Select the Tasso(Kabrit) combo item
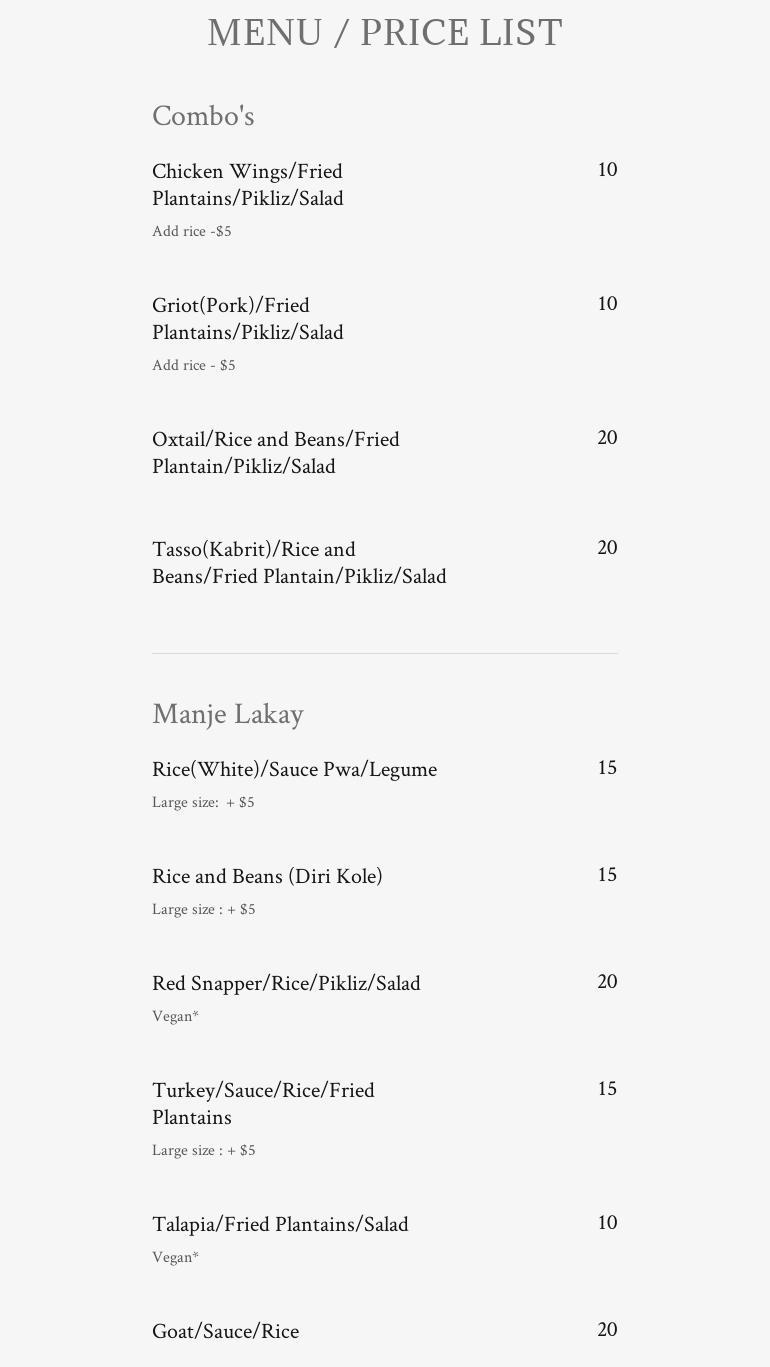Screen dimensions: 770x1367 tap(299, 563)
